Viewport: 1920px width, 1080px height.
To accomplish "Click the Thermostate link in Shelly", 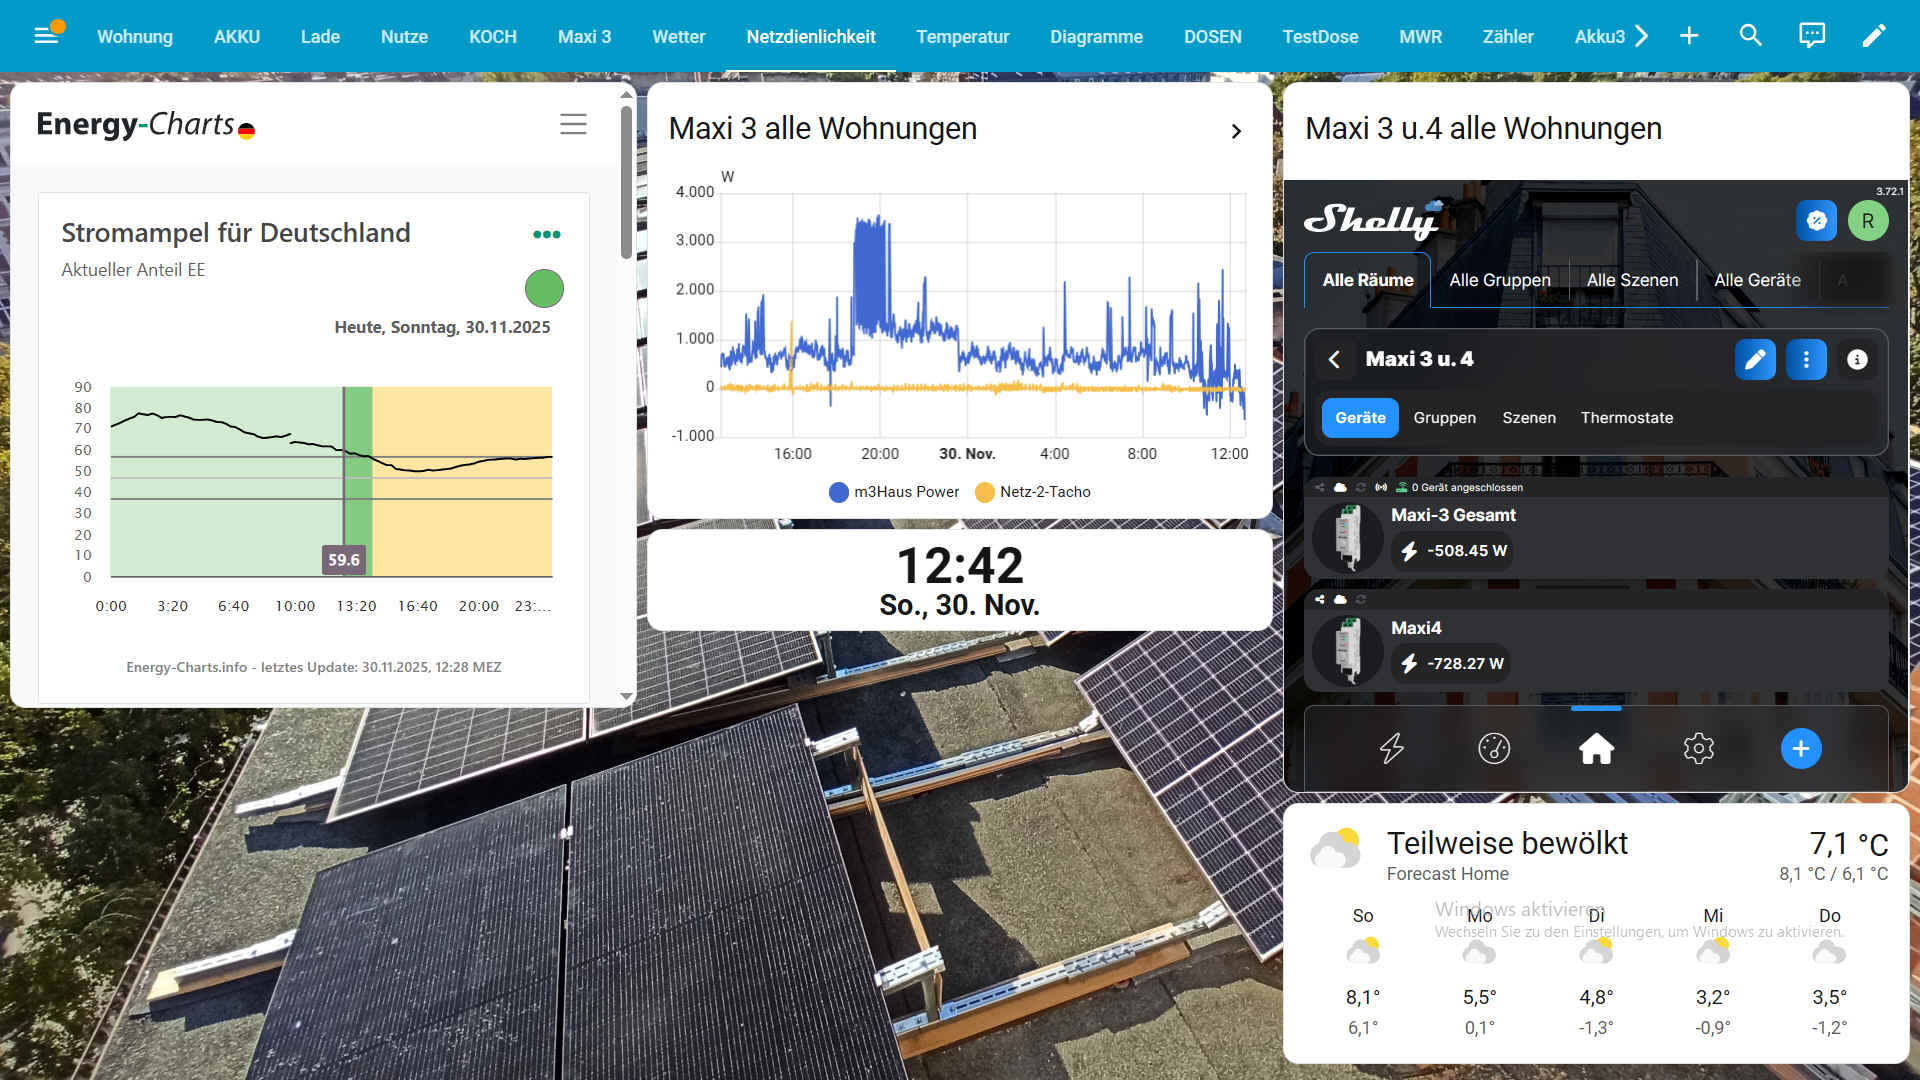I will tap(1626, 418).
